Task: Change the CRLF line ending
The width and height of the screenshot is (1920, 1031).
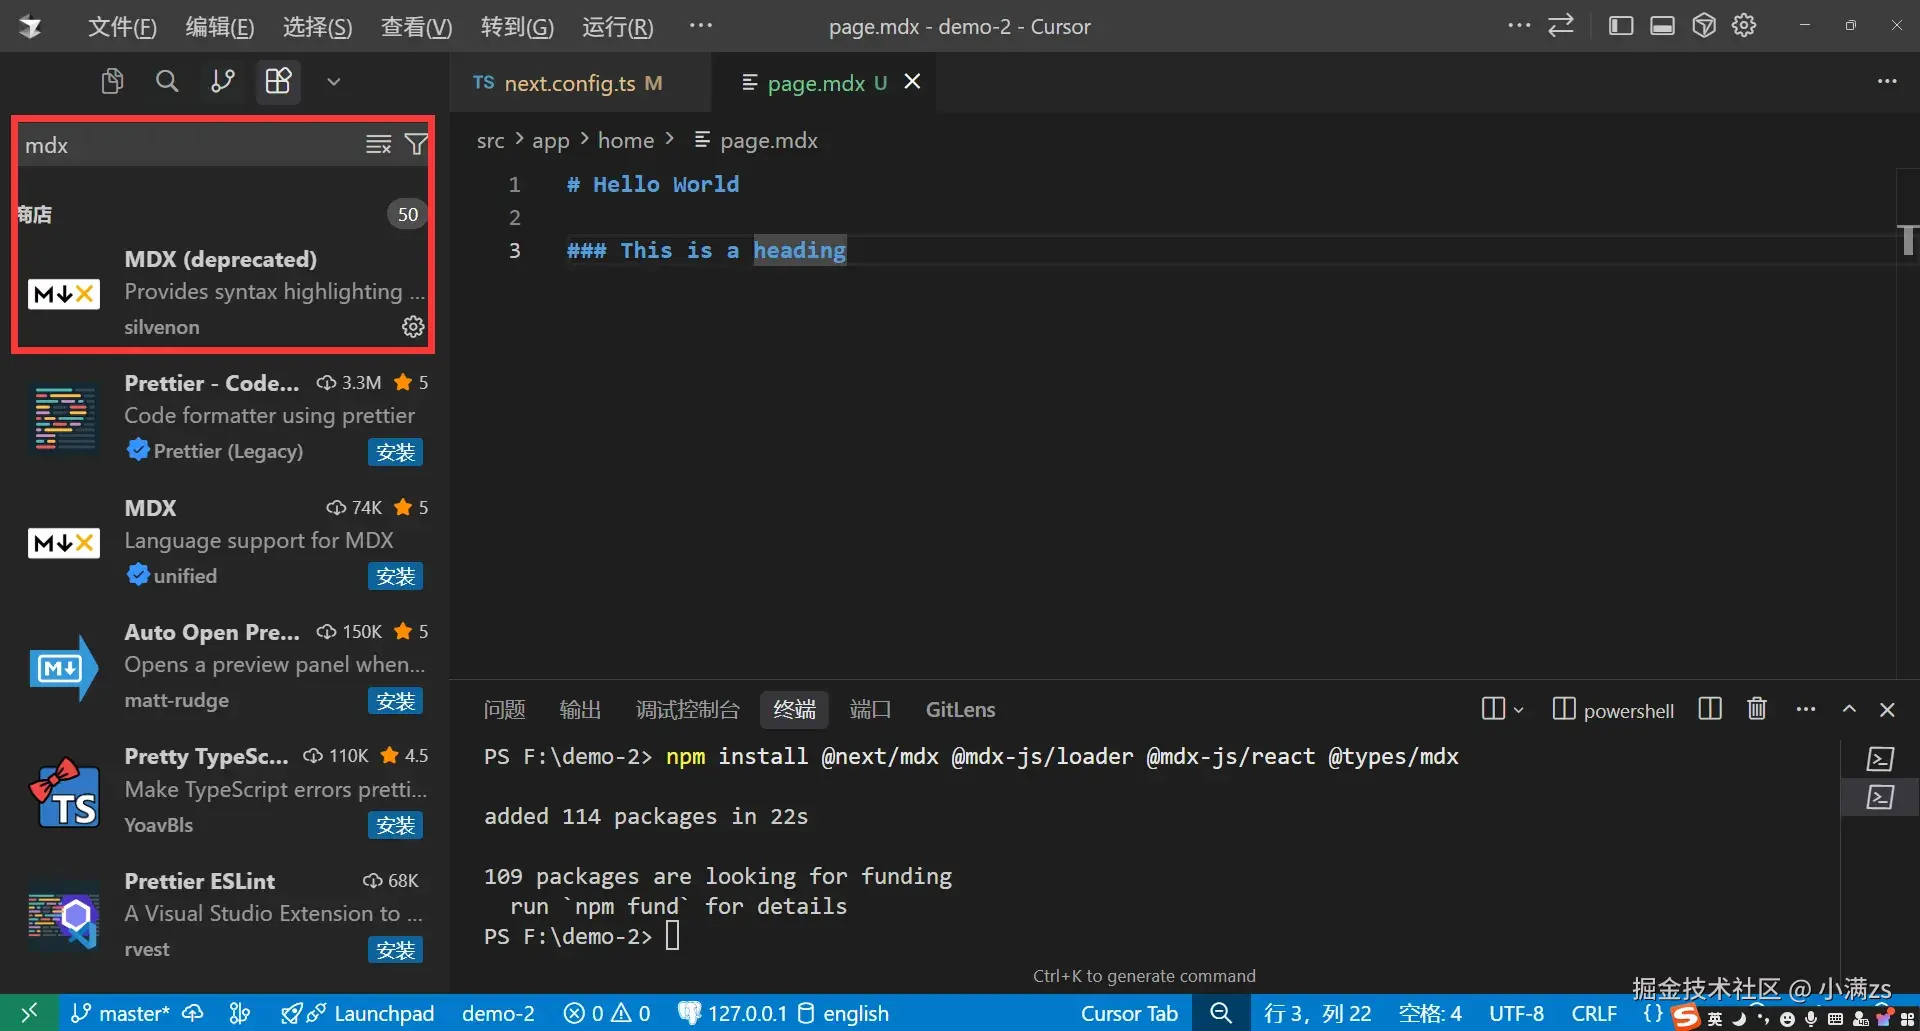Action: (x=1594, y=1014)
